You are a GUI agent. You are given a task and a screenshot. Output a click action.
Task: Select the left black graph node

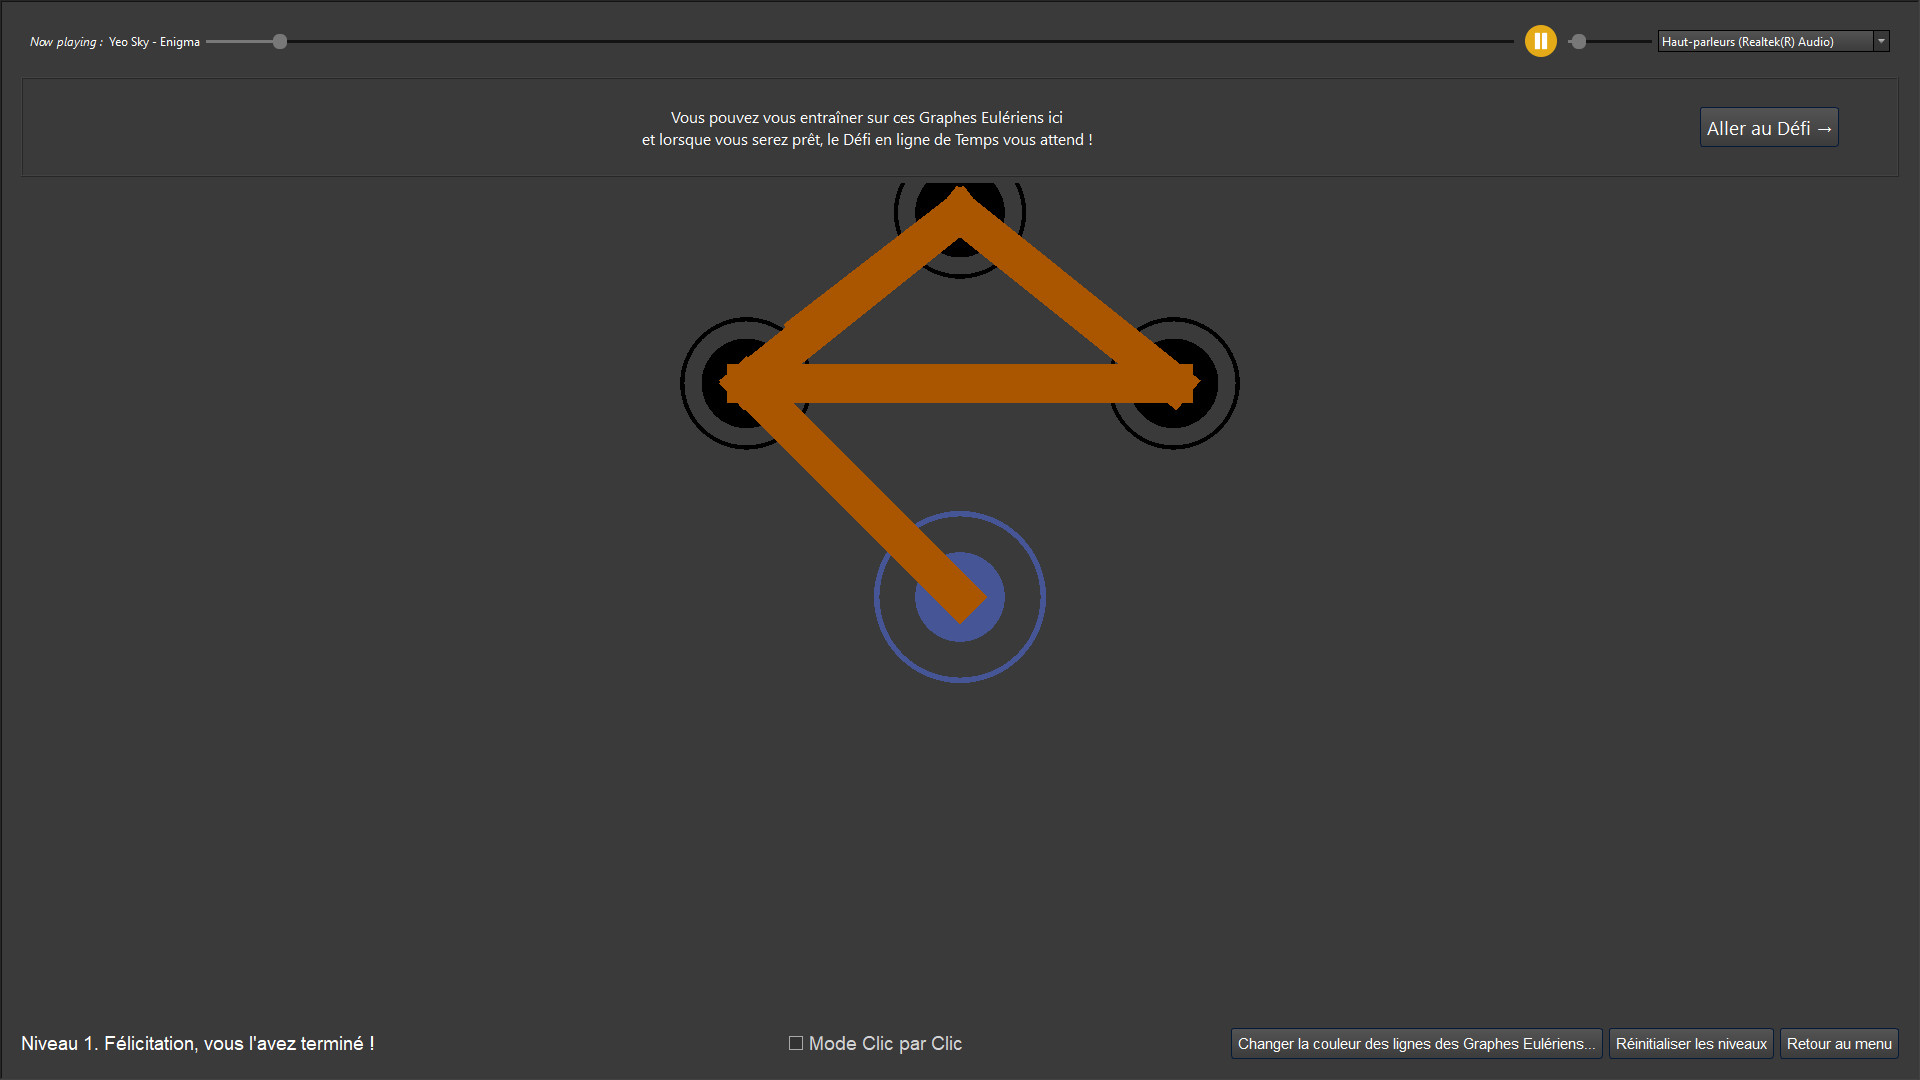point(743,383)
